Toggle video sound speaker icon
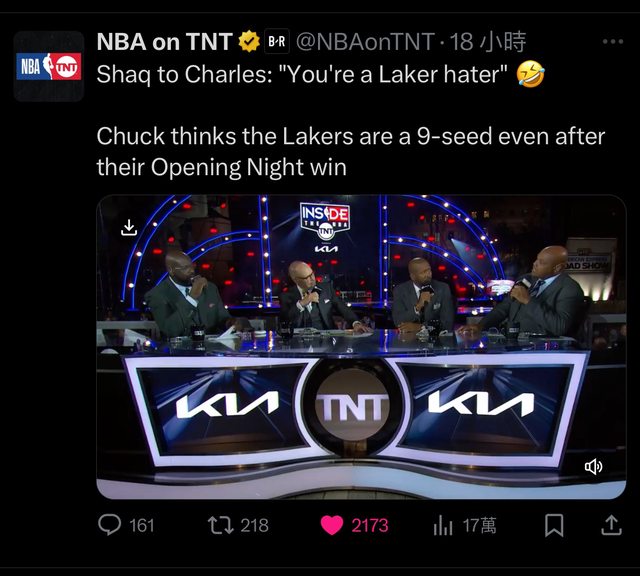Screen dimensions: 640x576 pos(593,466)
